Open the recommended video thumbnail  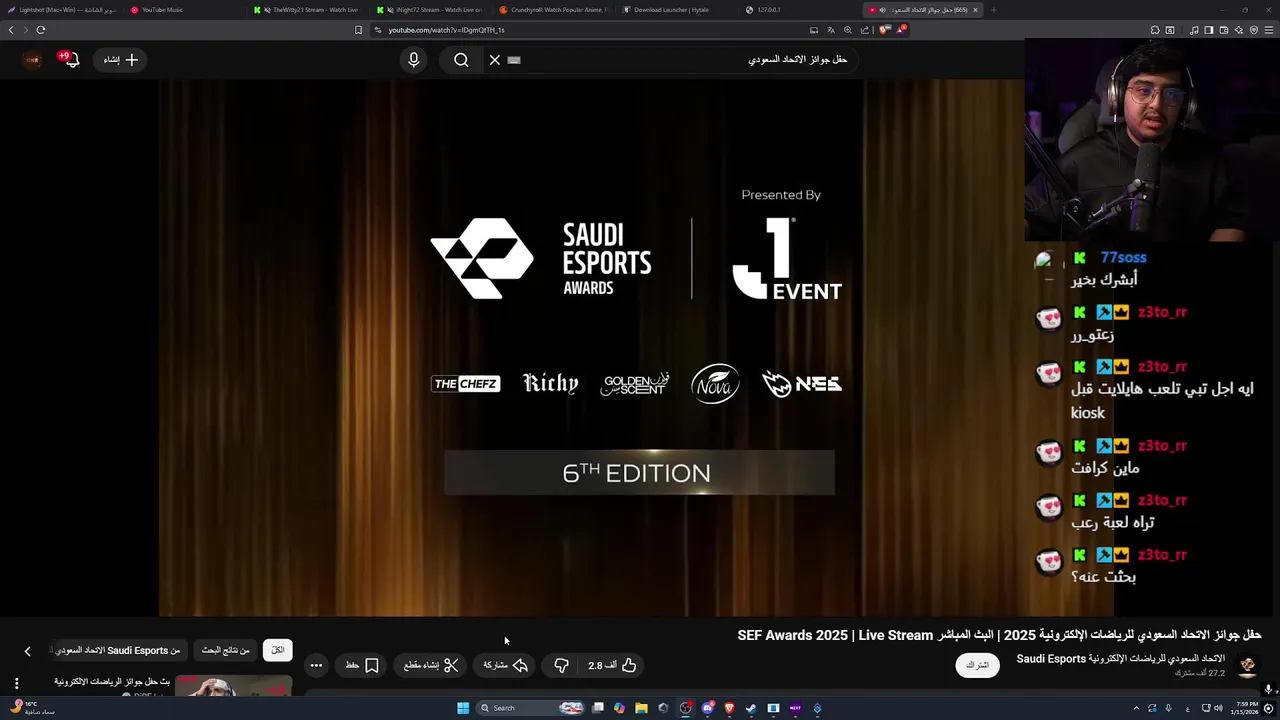233,686
